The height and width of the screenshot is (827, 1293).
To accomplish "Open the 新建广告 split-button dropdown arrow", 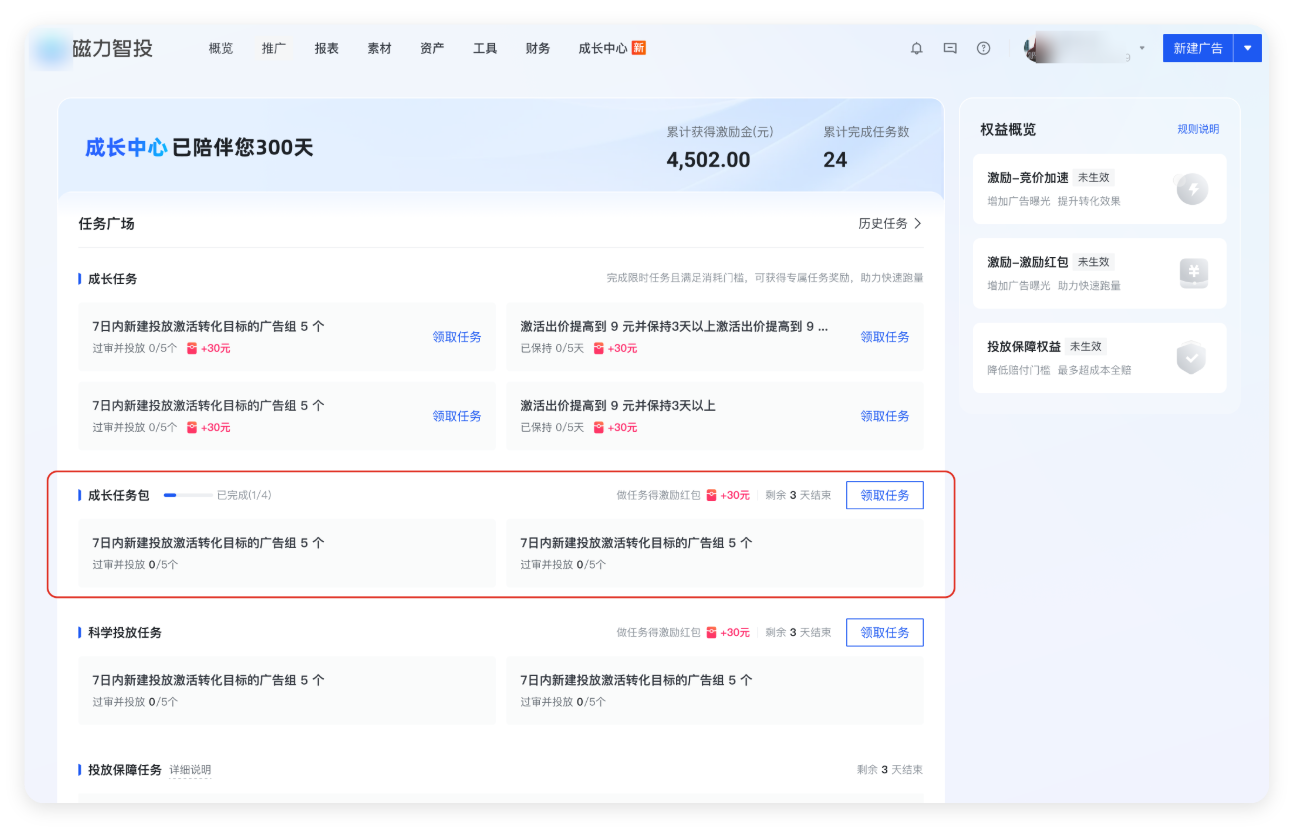I will (1246, 48).
